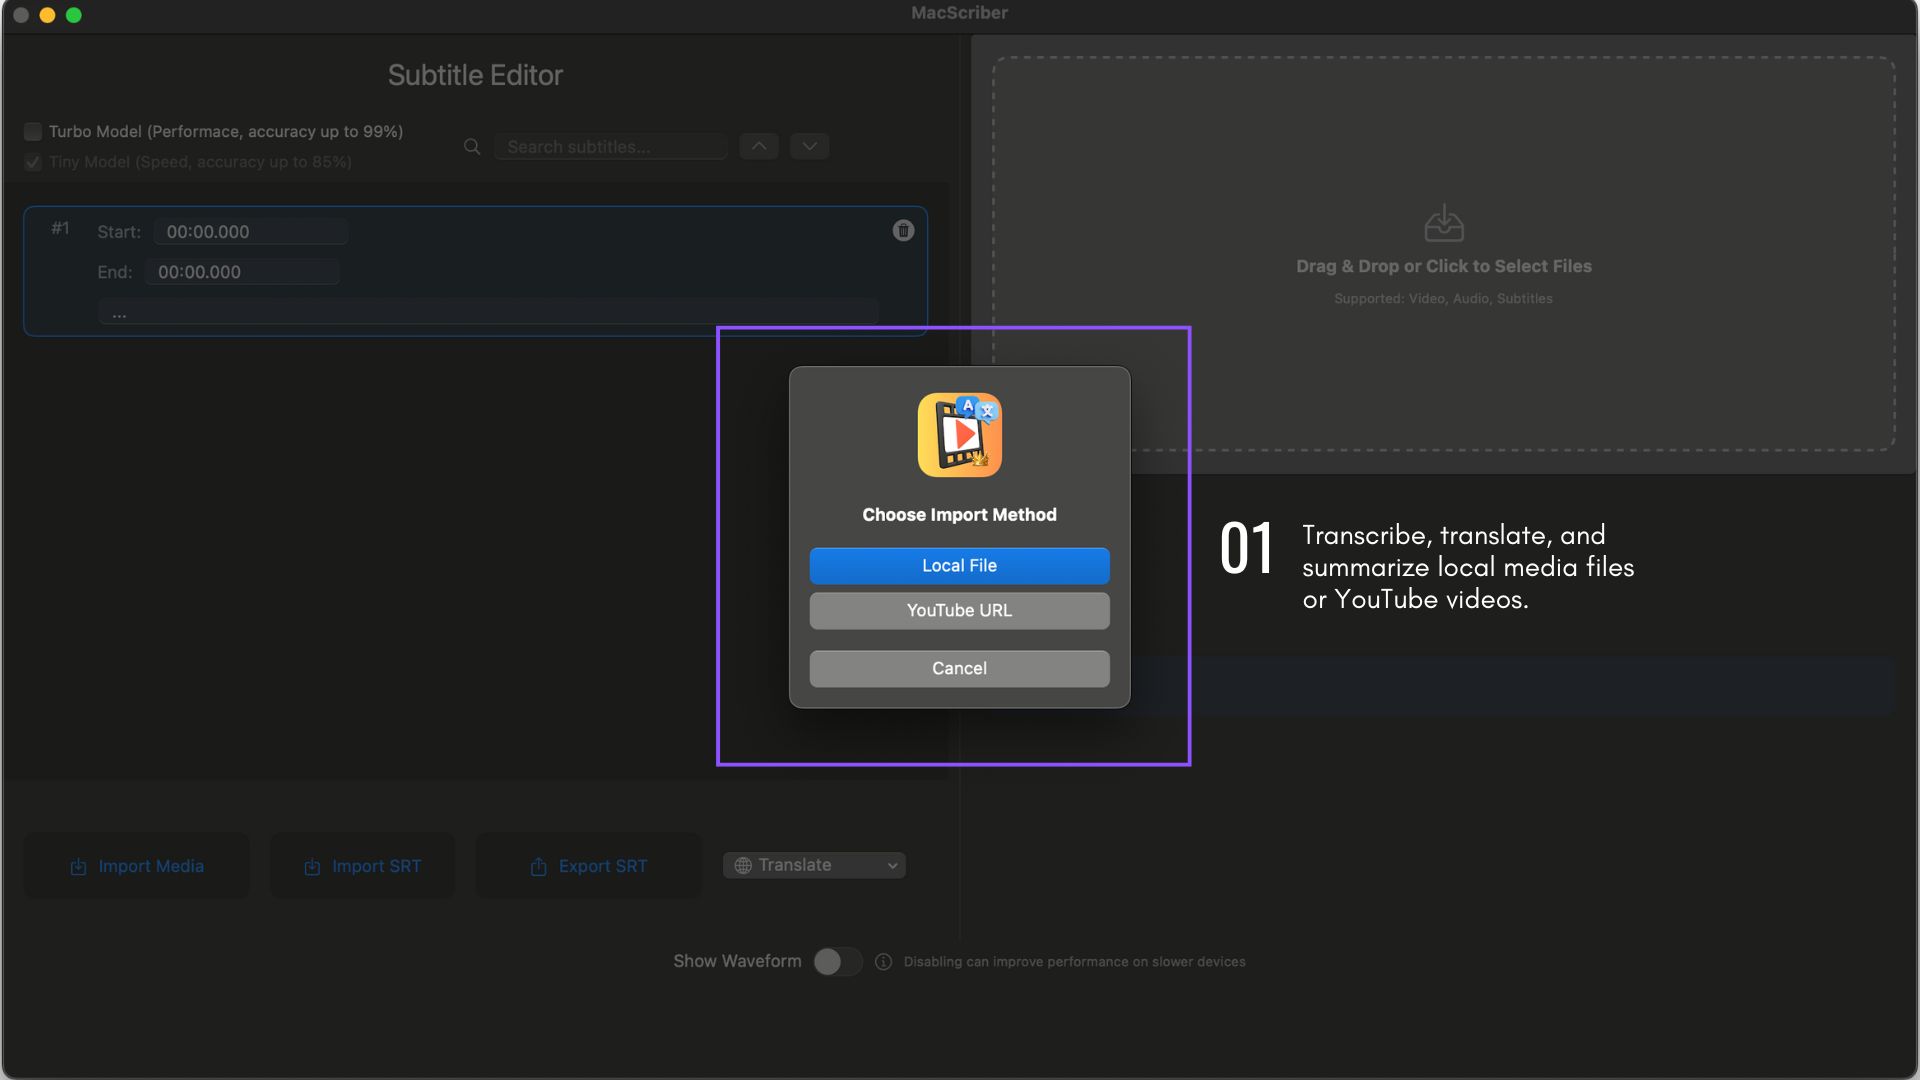
Task: Toggle the Tiny Model checkbox
Action: [x=33, y=162]
